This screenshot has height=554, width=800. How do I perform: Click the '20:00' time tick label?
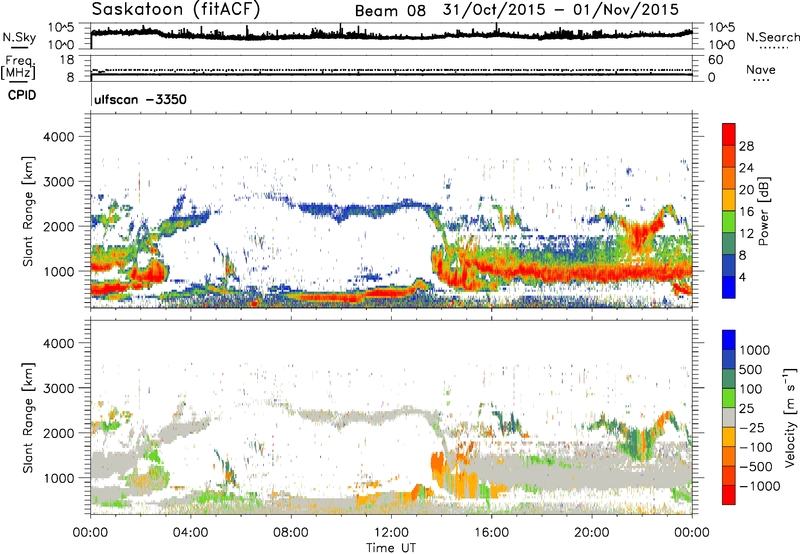(591, 533)
